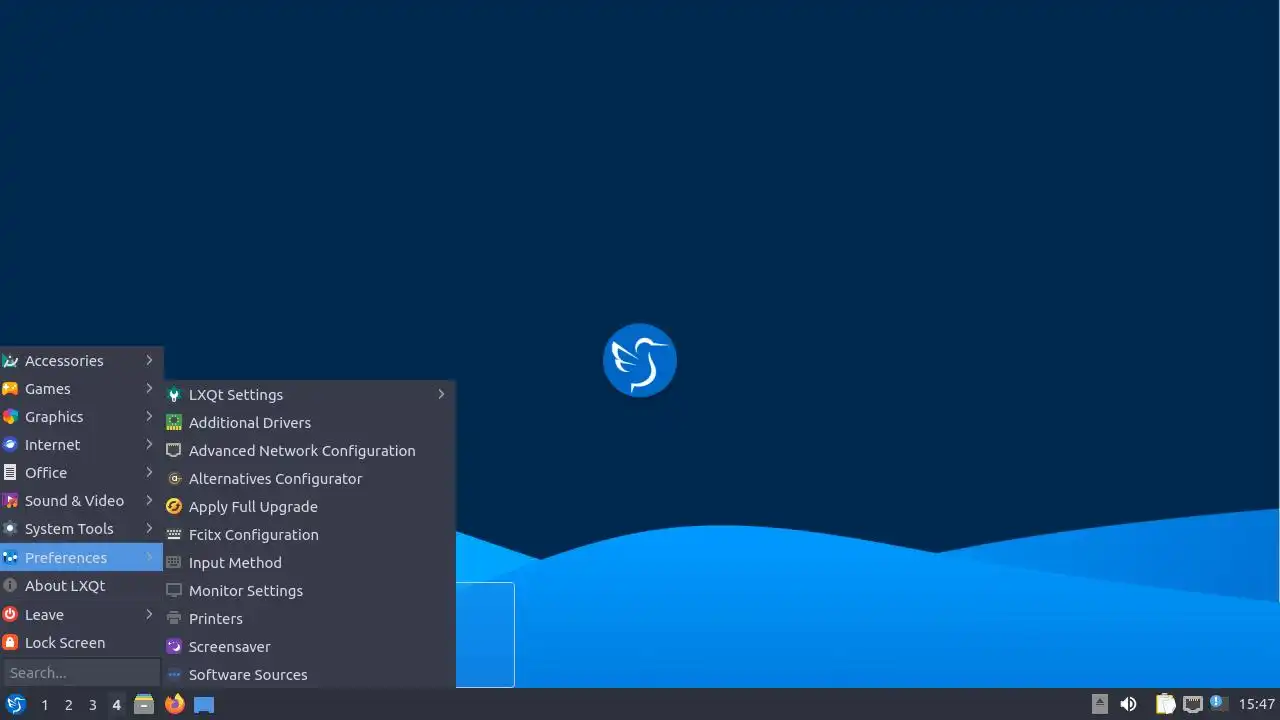Open the removable media eject tray icon
Image resolution: width=1280 pixels, height=720 pixels.
(x=1100, y=704)
